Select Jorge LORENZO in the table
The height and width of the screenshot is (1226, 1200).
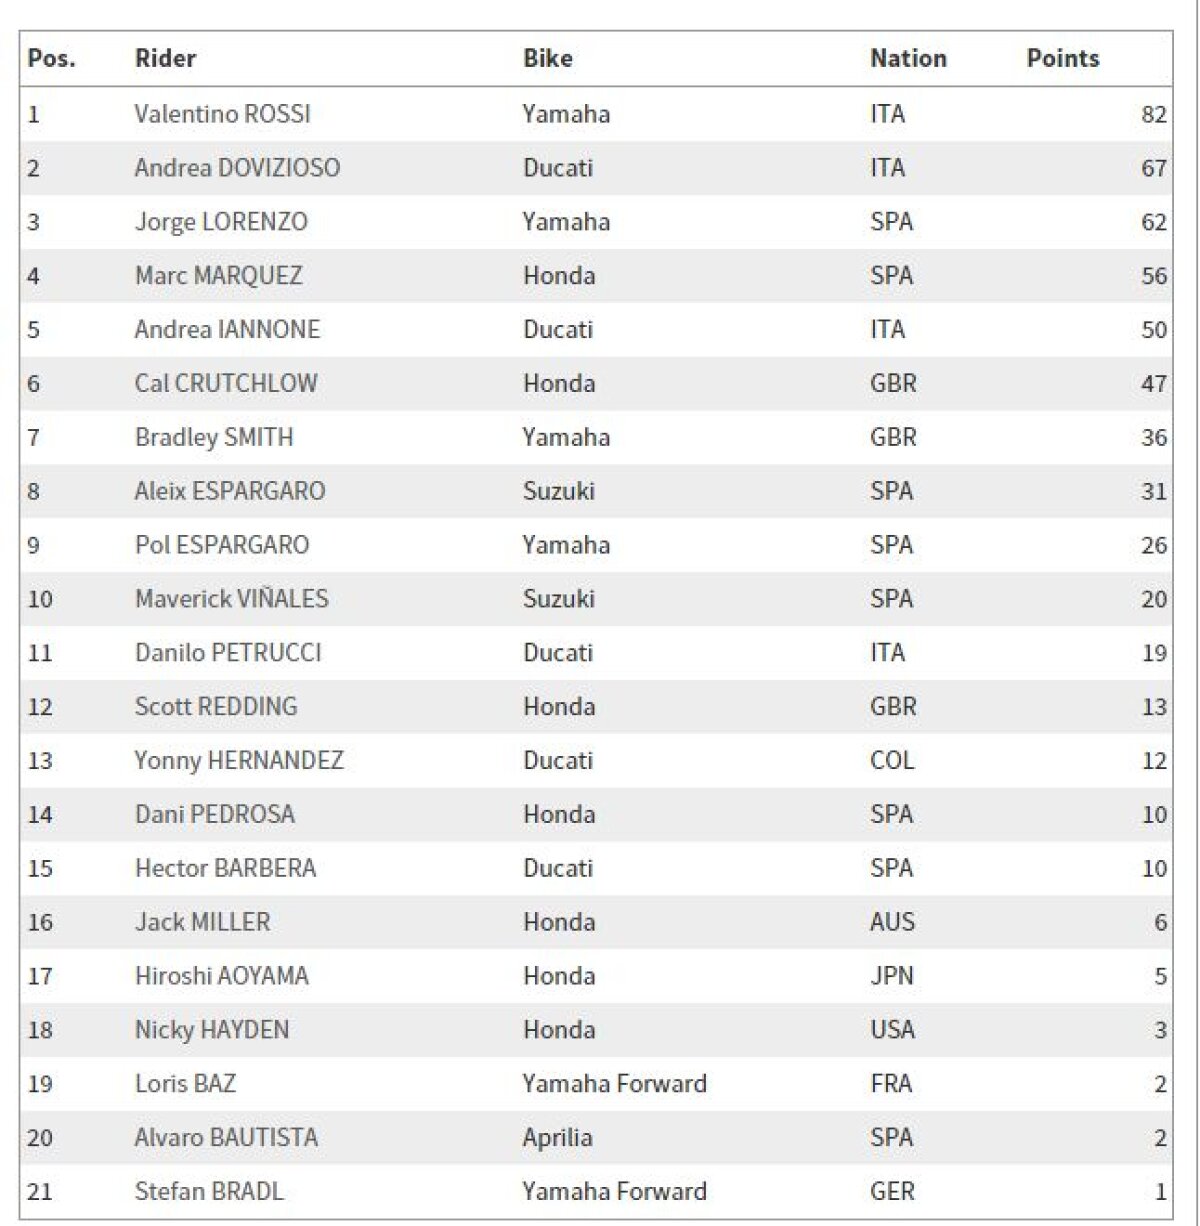(221, 222)
